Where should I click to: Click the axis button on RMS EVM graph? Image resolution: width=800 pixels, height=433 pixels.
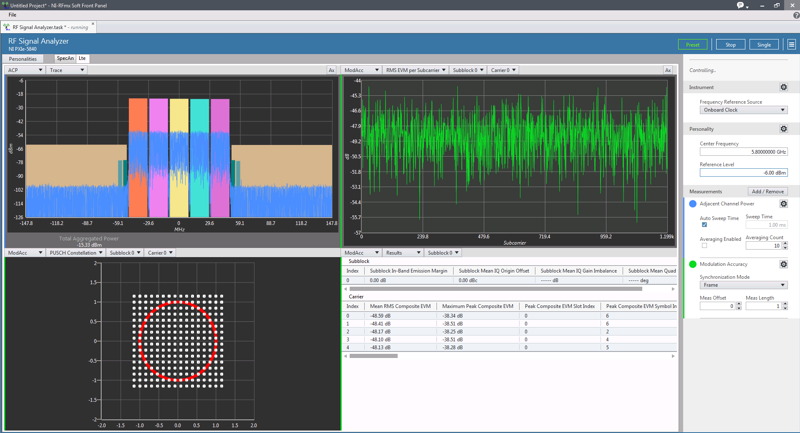point(667,71)
